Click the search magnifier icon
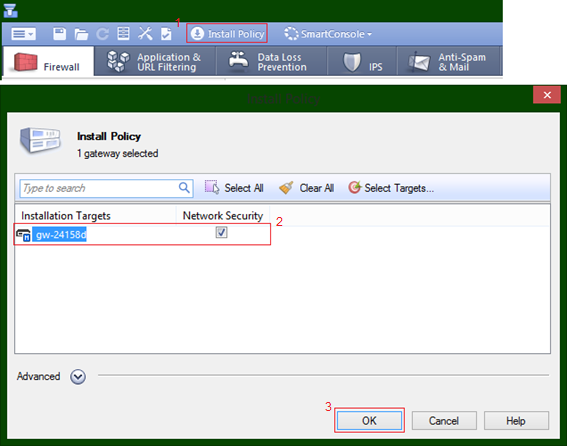This screenshot has height=446, width=567. (x=184, y=188)
